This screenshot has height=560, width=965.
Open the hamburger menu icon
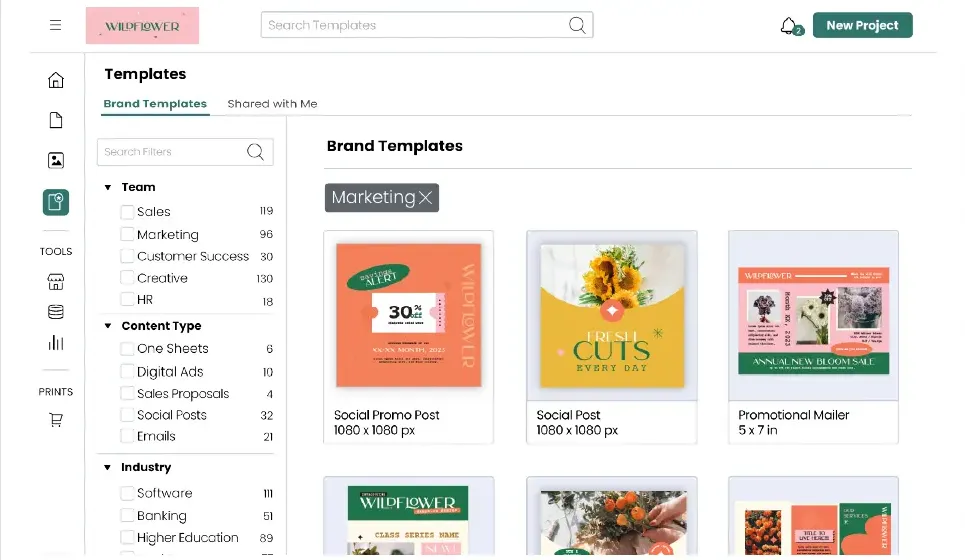click(56, 25)
